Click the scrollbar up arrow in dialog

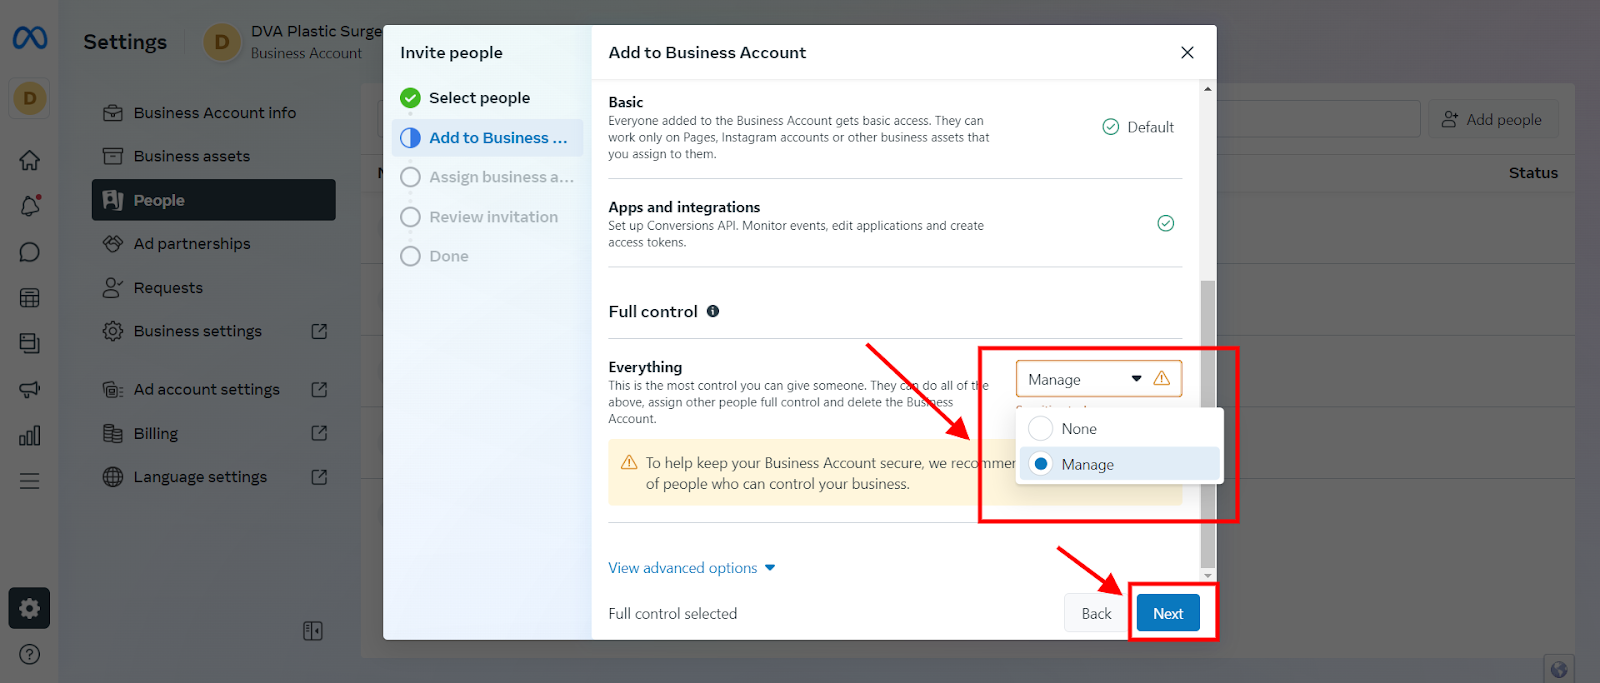[1208, 89]
